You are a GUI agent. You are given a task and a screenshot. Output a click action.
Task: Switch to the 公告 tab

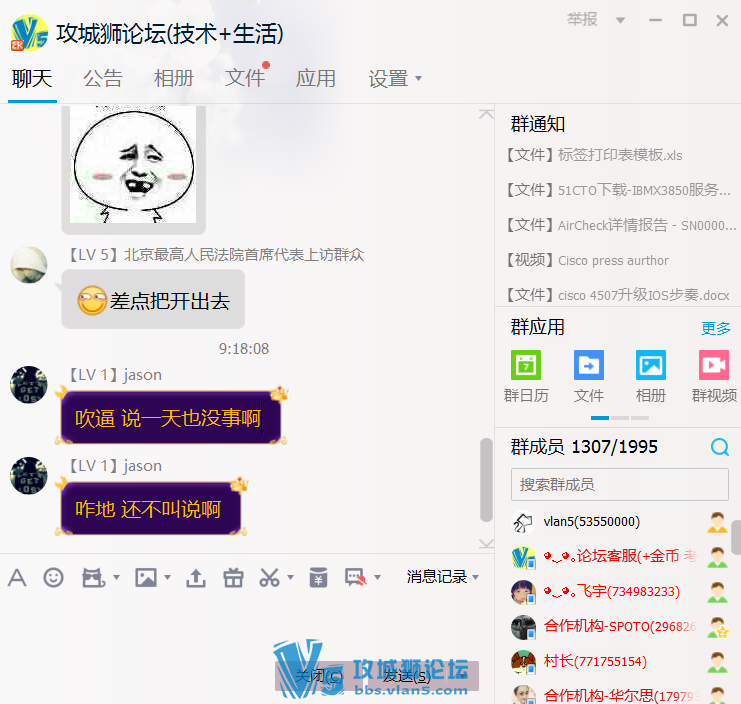(x=102, y=78)
